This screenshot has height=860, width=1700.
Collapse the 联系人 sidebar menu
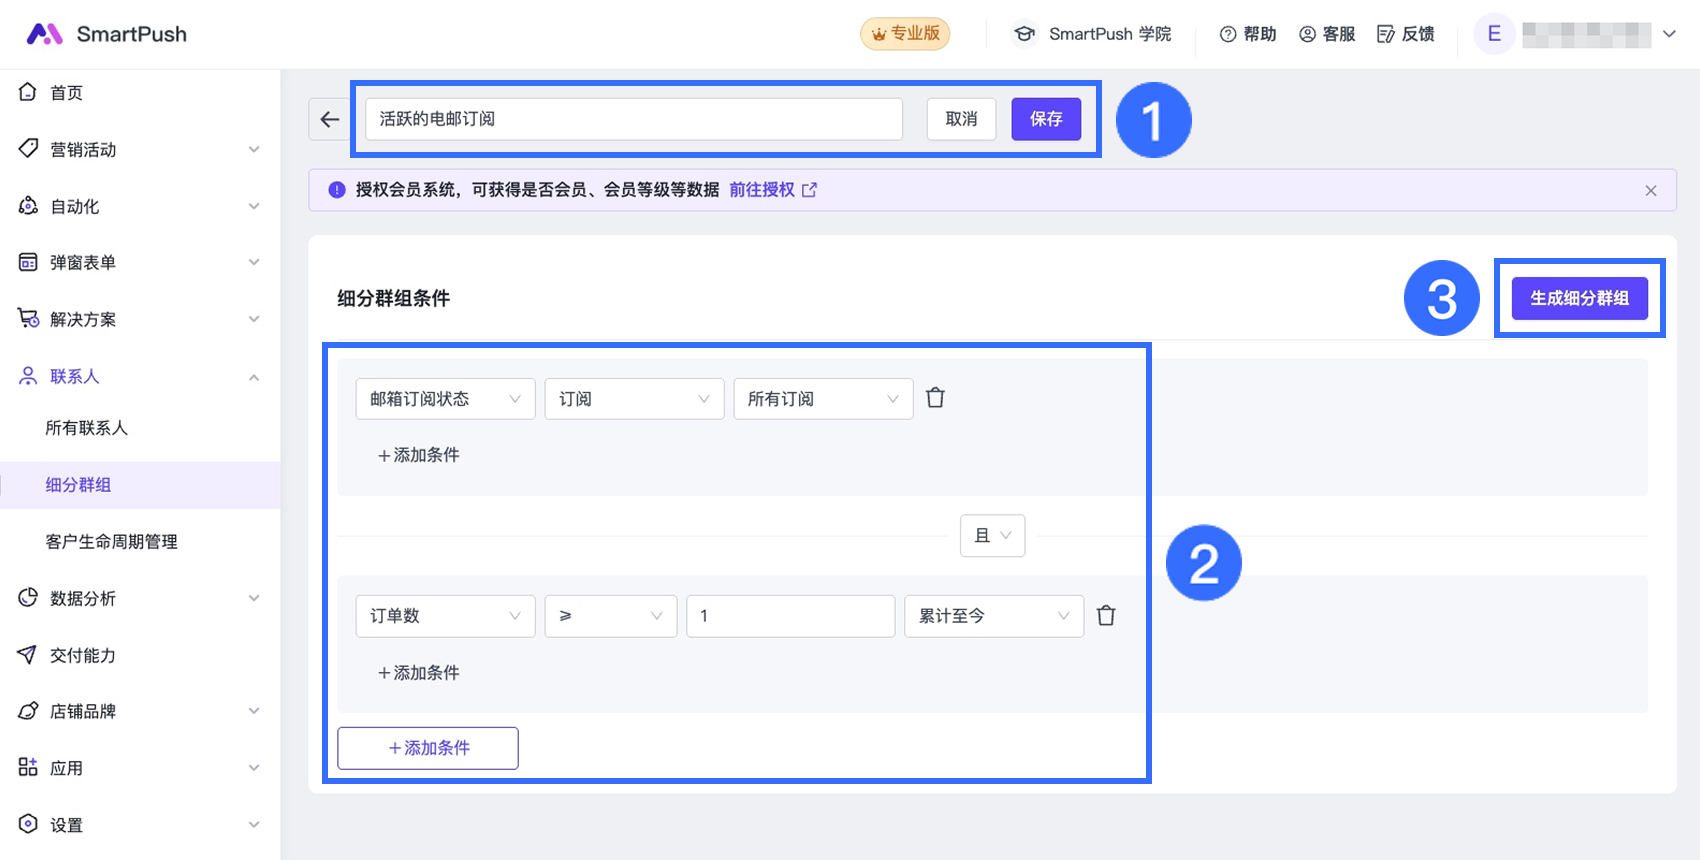click(x=254, y=377)
